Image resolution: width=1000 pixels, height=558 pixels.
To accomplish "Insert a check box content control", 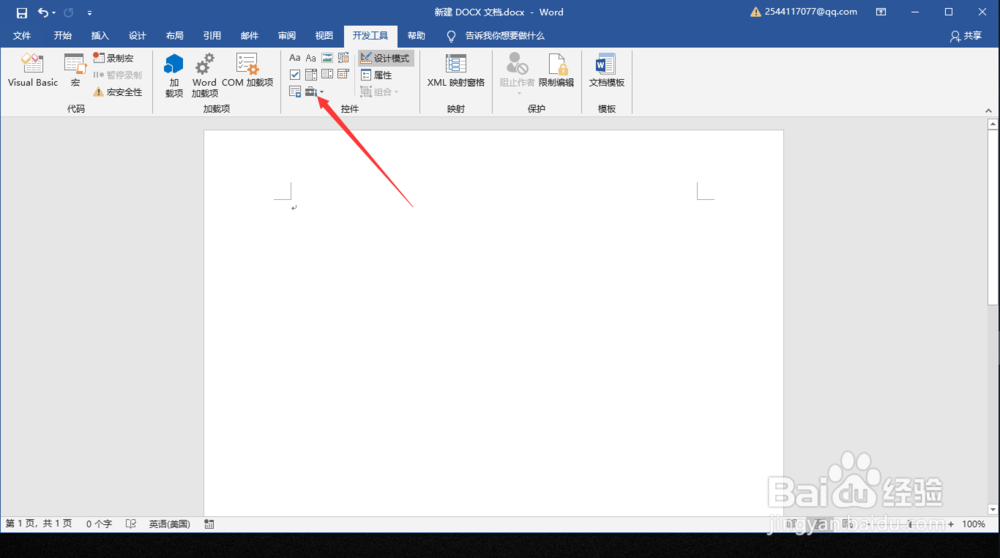I will click(x=295, y=75).
